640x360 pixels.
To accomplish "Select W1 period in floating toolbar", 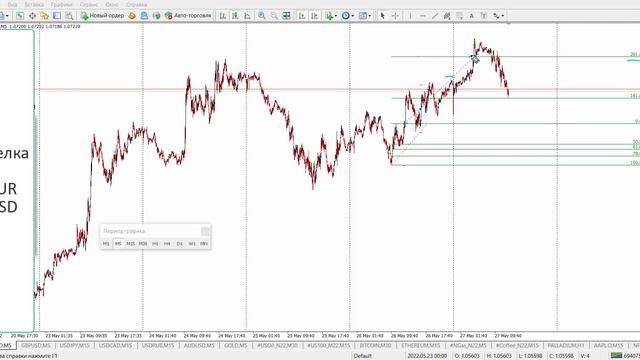I will click(192, 244).
